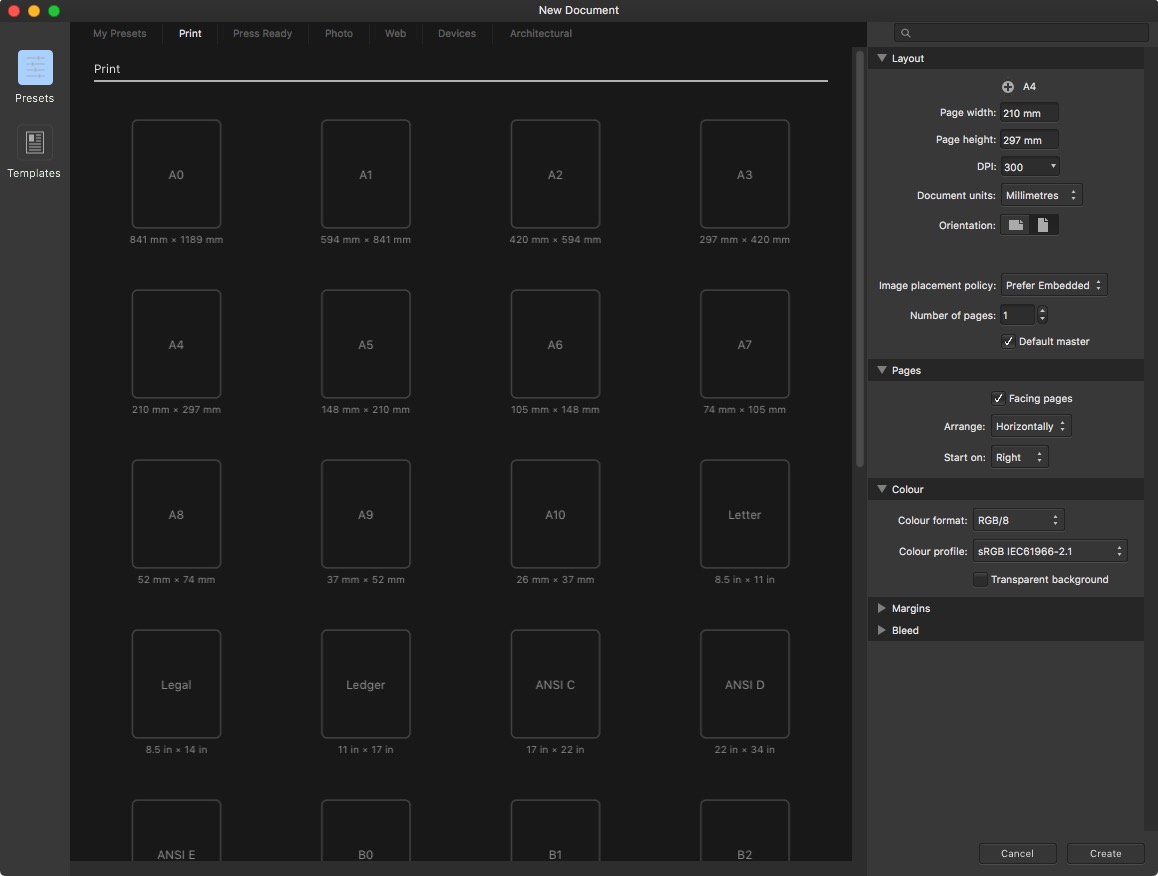The image size is (1158, 876).
Task: Switch to the Press Ready tab
Action: click(x=262, y=34)
